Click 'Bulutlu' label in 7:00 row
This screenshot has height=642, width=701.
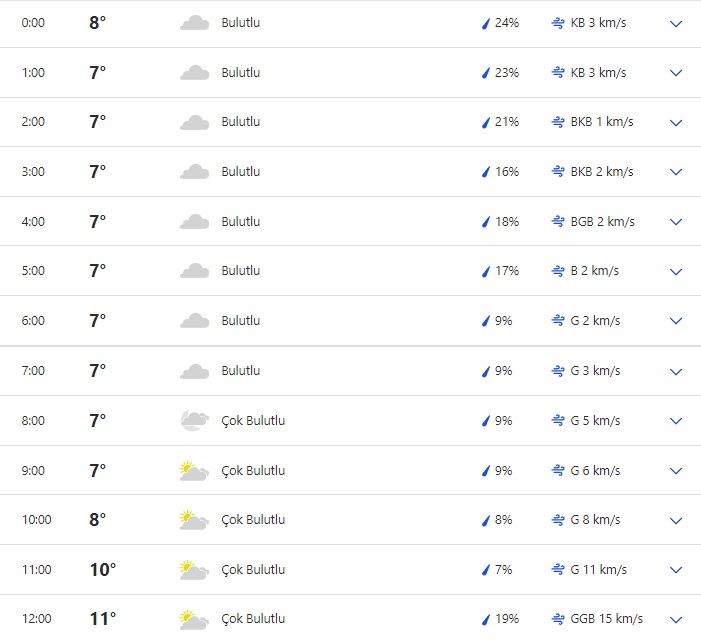coord(241,371)
